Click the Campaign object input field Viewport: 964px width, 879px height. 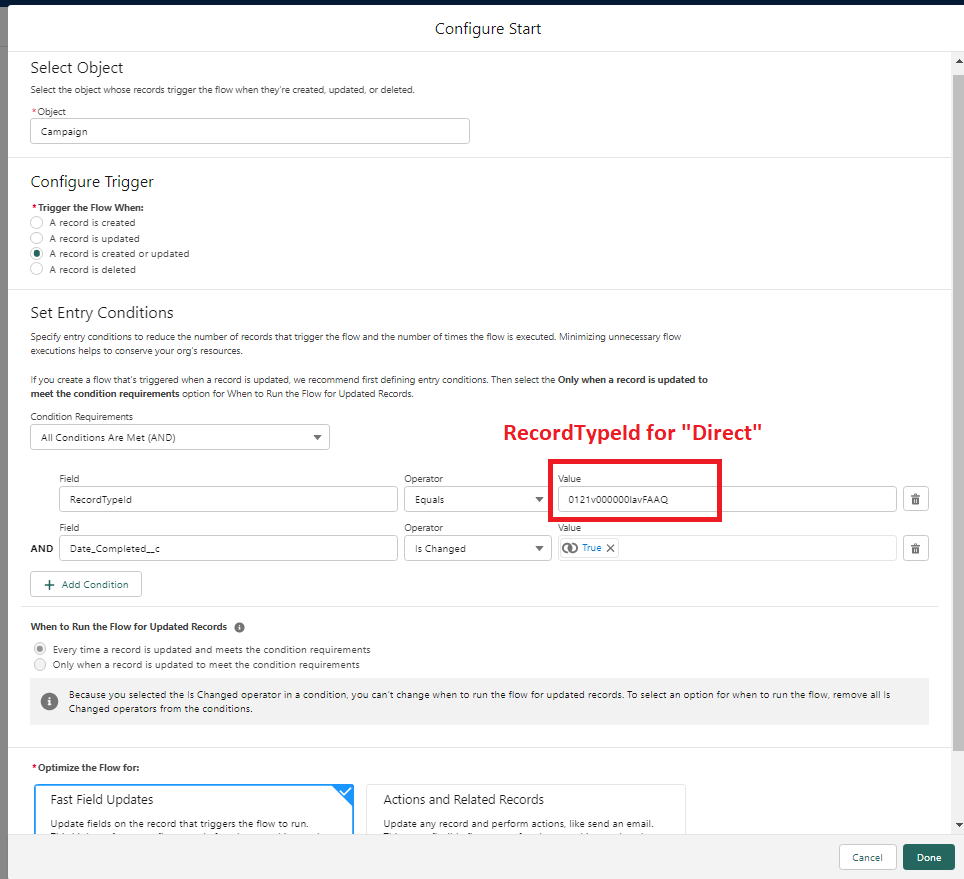[250, 131]
